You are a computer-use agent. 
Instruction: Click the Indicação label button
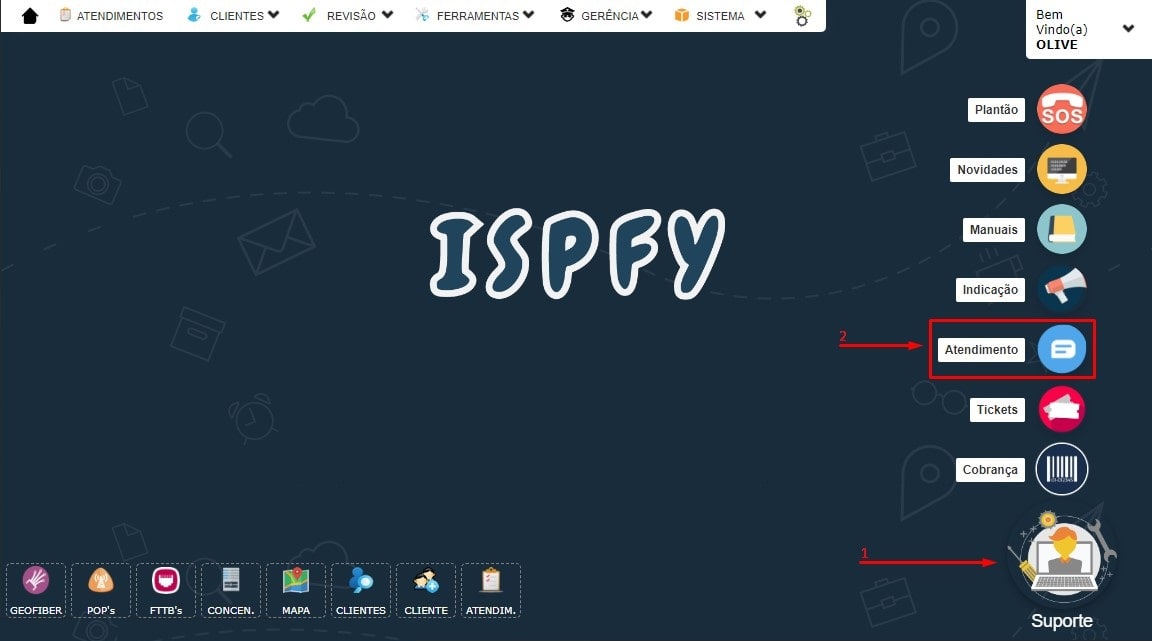pyautogui.click(x=990, y=290)
